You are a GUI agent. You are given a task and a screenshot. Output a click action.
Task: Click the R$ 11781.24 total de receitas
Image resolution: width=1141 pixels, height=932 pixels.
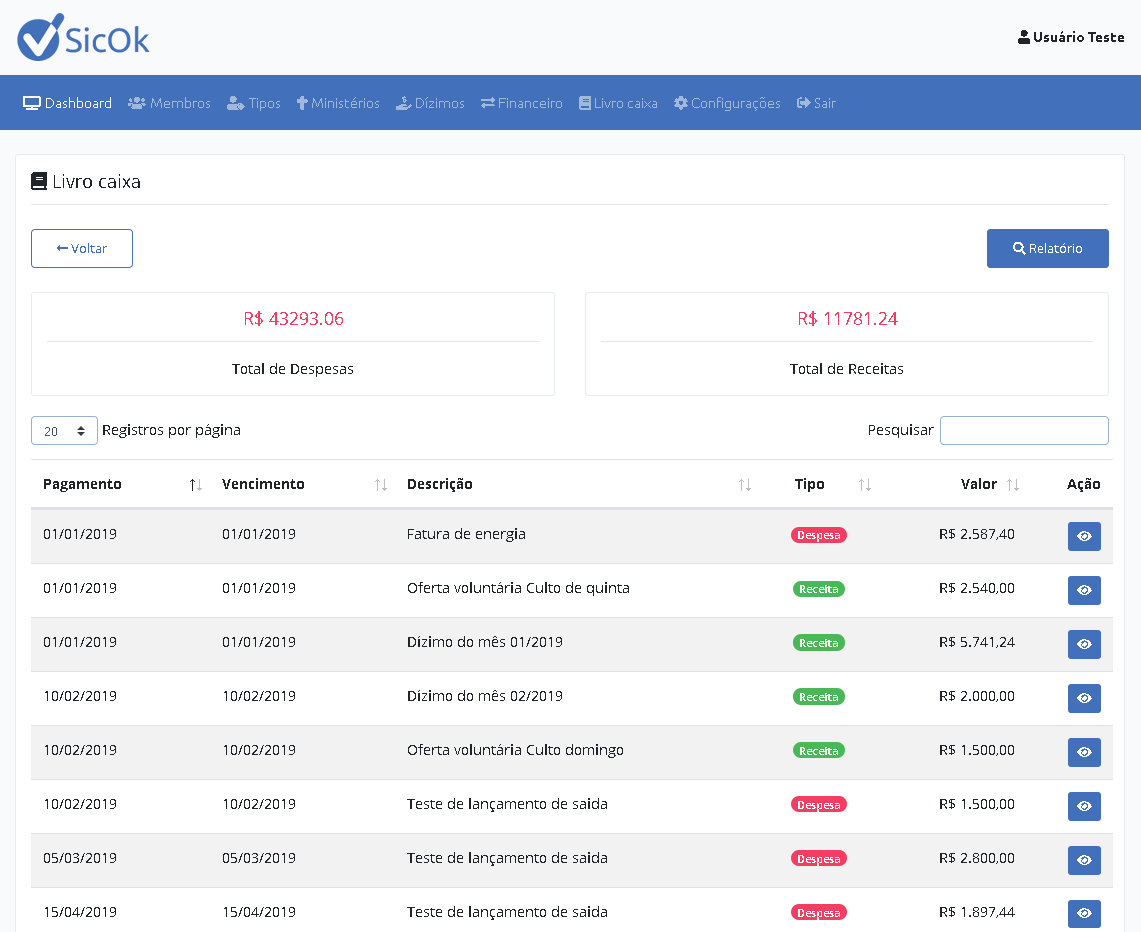coord(847,319)
